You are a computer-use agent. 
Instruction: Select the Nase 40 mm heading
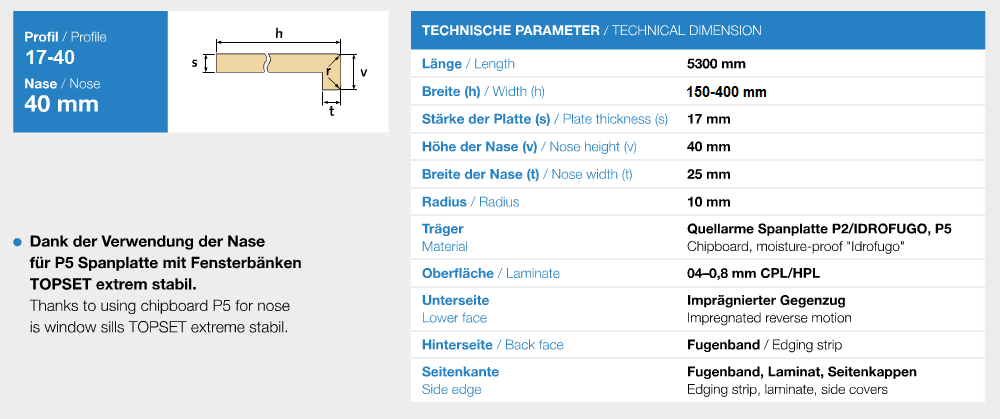(62, 95)
